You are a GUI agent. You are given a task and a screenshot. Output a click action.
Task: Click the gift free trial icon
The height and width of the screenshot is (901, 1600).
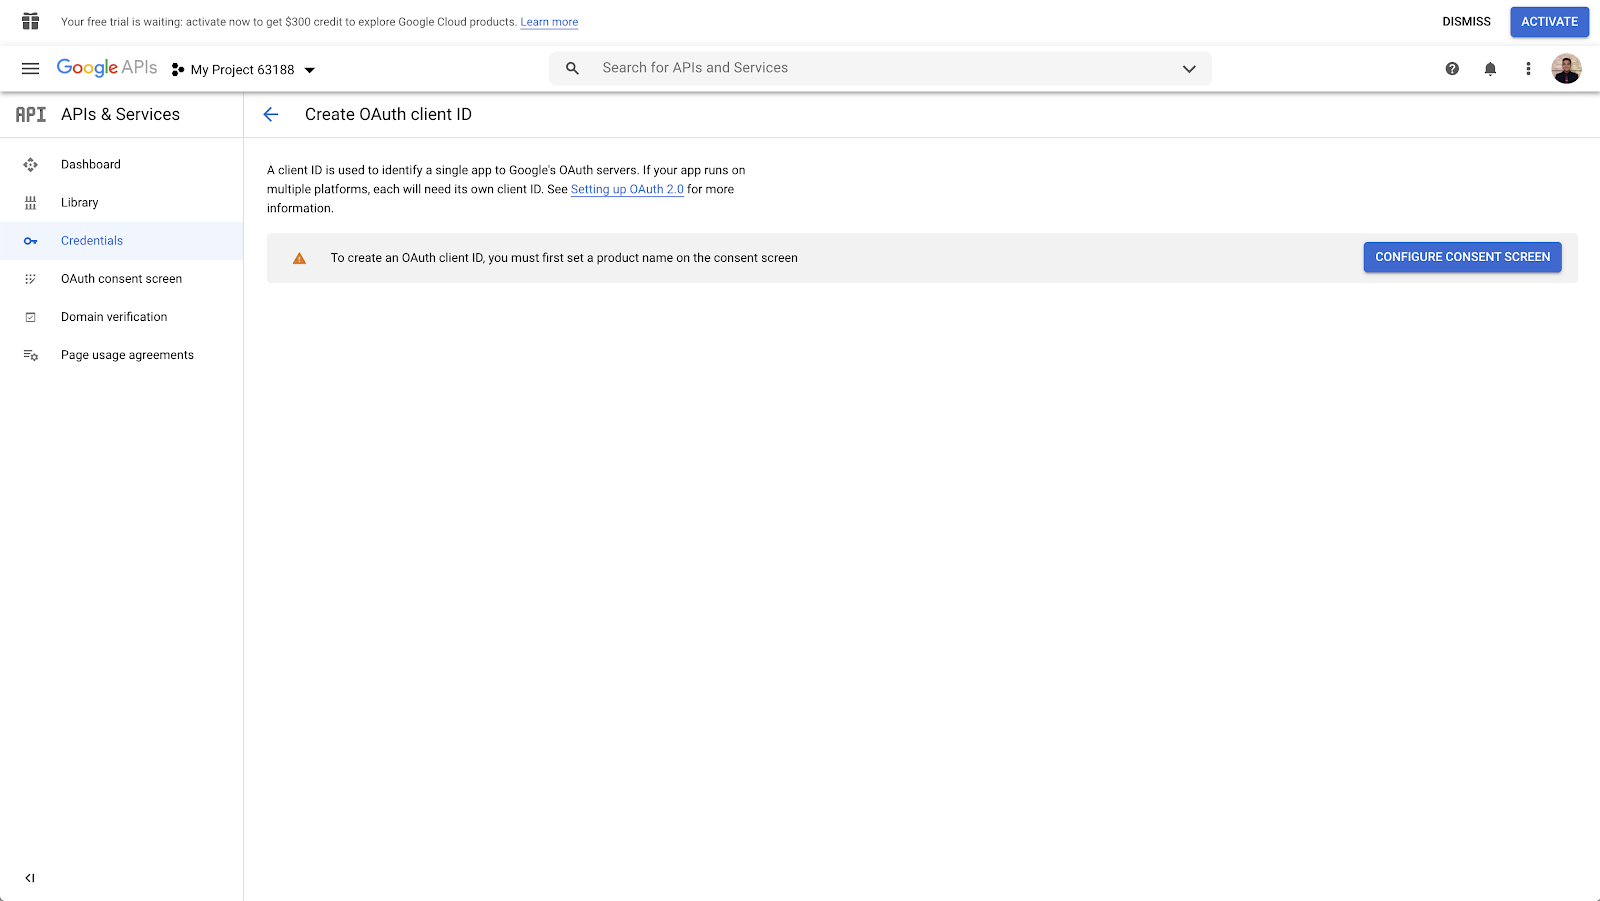(x=30, y=21)
